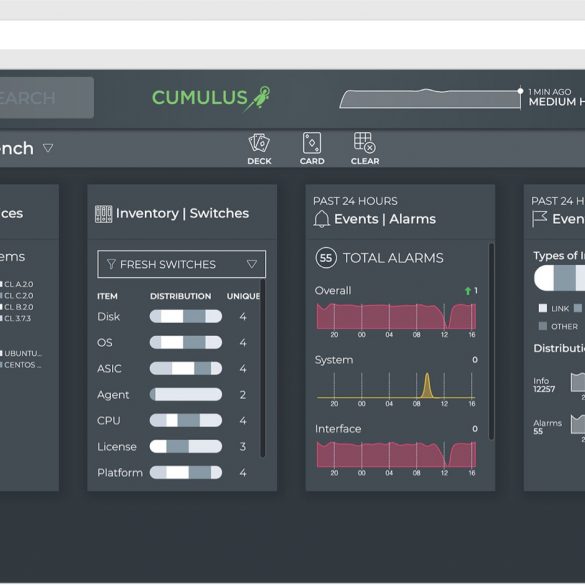The width and height of the screenshot is (585, 585).
Task: Click the OTHER legend swatch
Action: tap(543, 326)
